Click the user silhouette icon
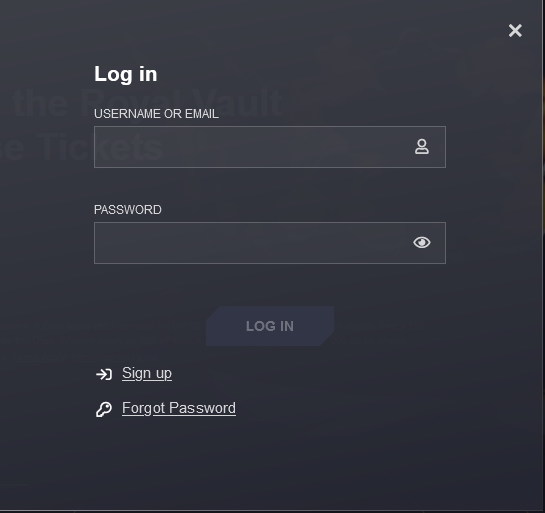 click(x=422, y=147)
